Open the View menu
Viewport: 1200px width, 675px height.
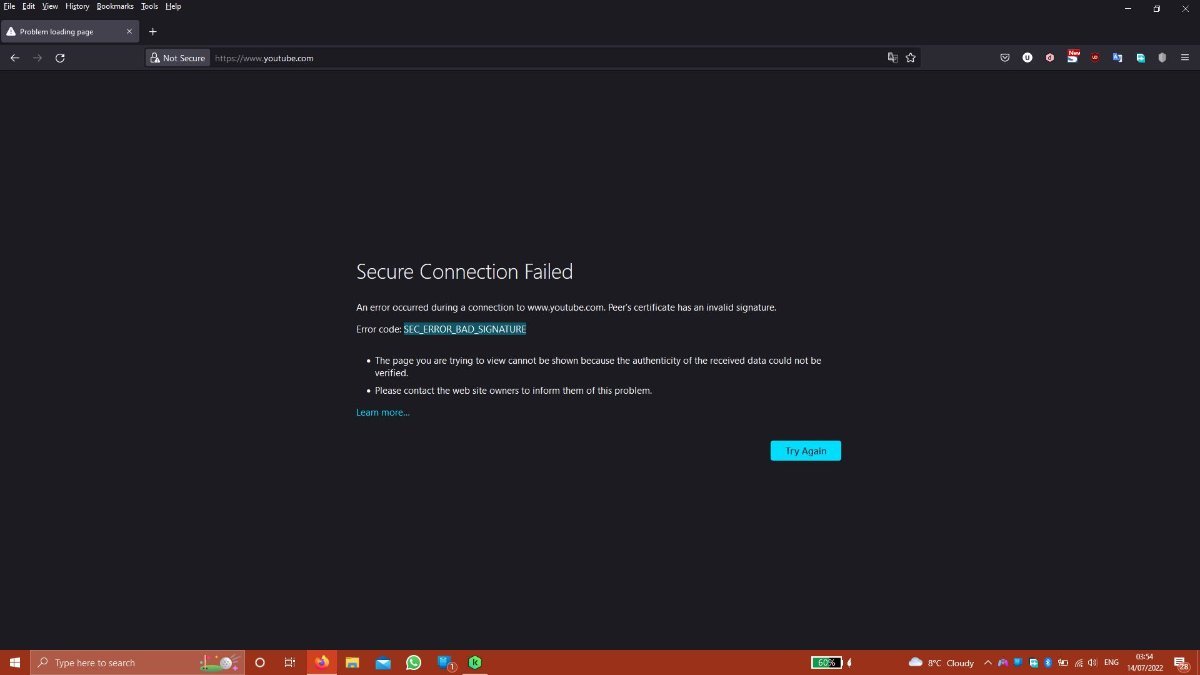50,6
